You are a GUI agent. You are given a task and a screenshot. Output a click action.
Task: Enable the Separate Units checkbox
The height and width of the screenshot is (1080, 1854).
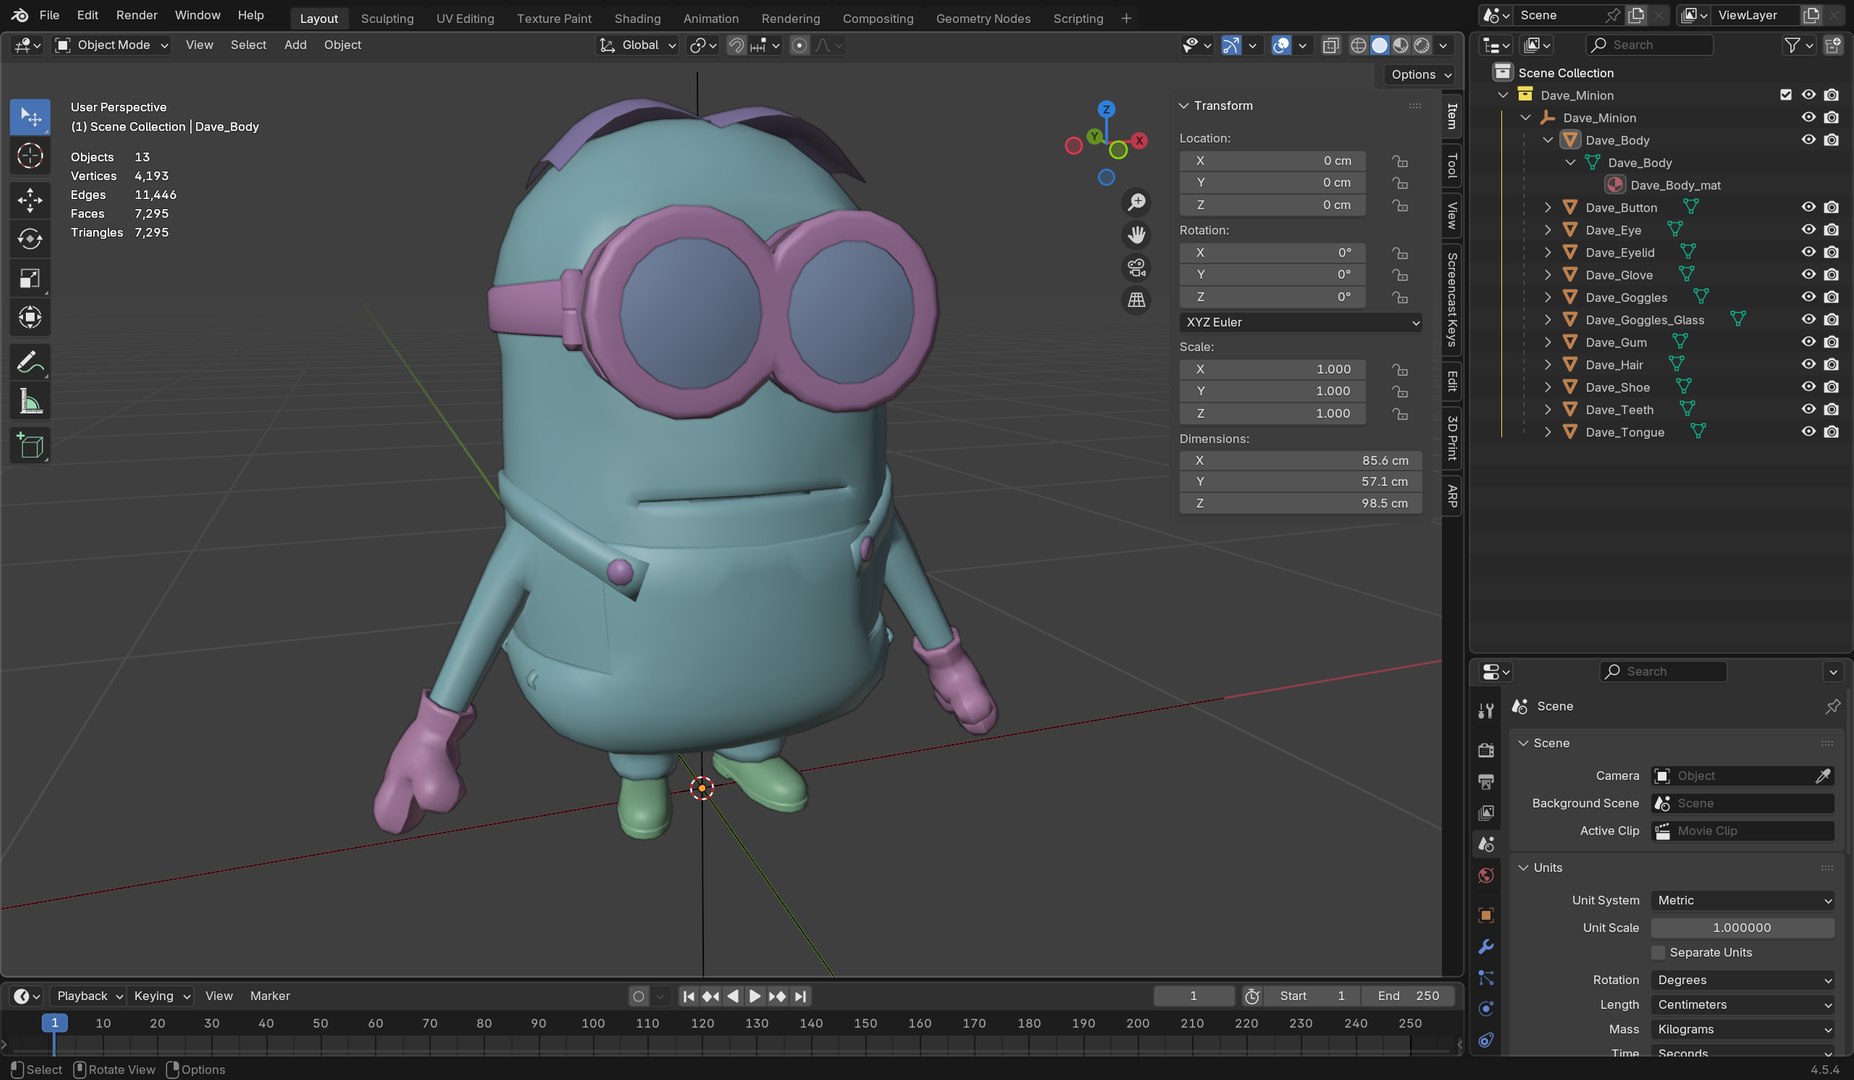point(1659,953)
